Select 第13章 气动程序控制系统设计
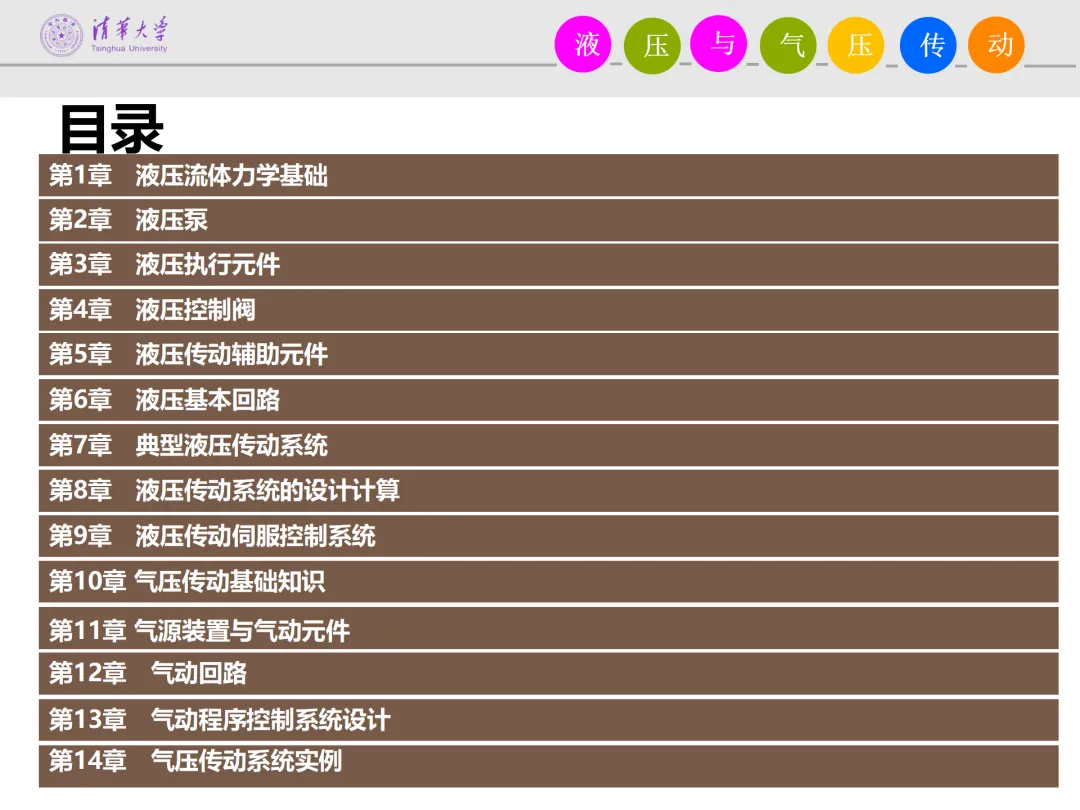Viewport: 1080px width, 810px height. click(548, 720)
